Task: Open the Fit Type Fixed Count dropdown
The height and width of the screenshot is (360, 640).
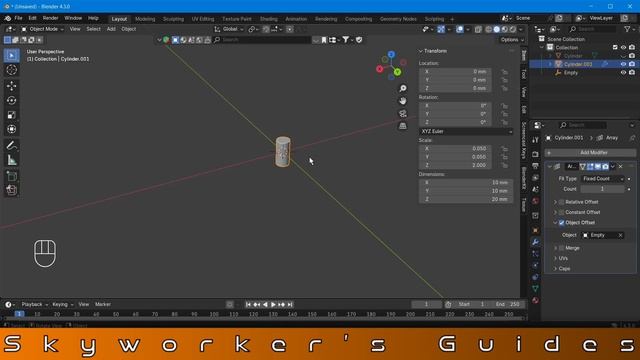Action: point(602,179)
